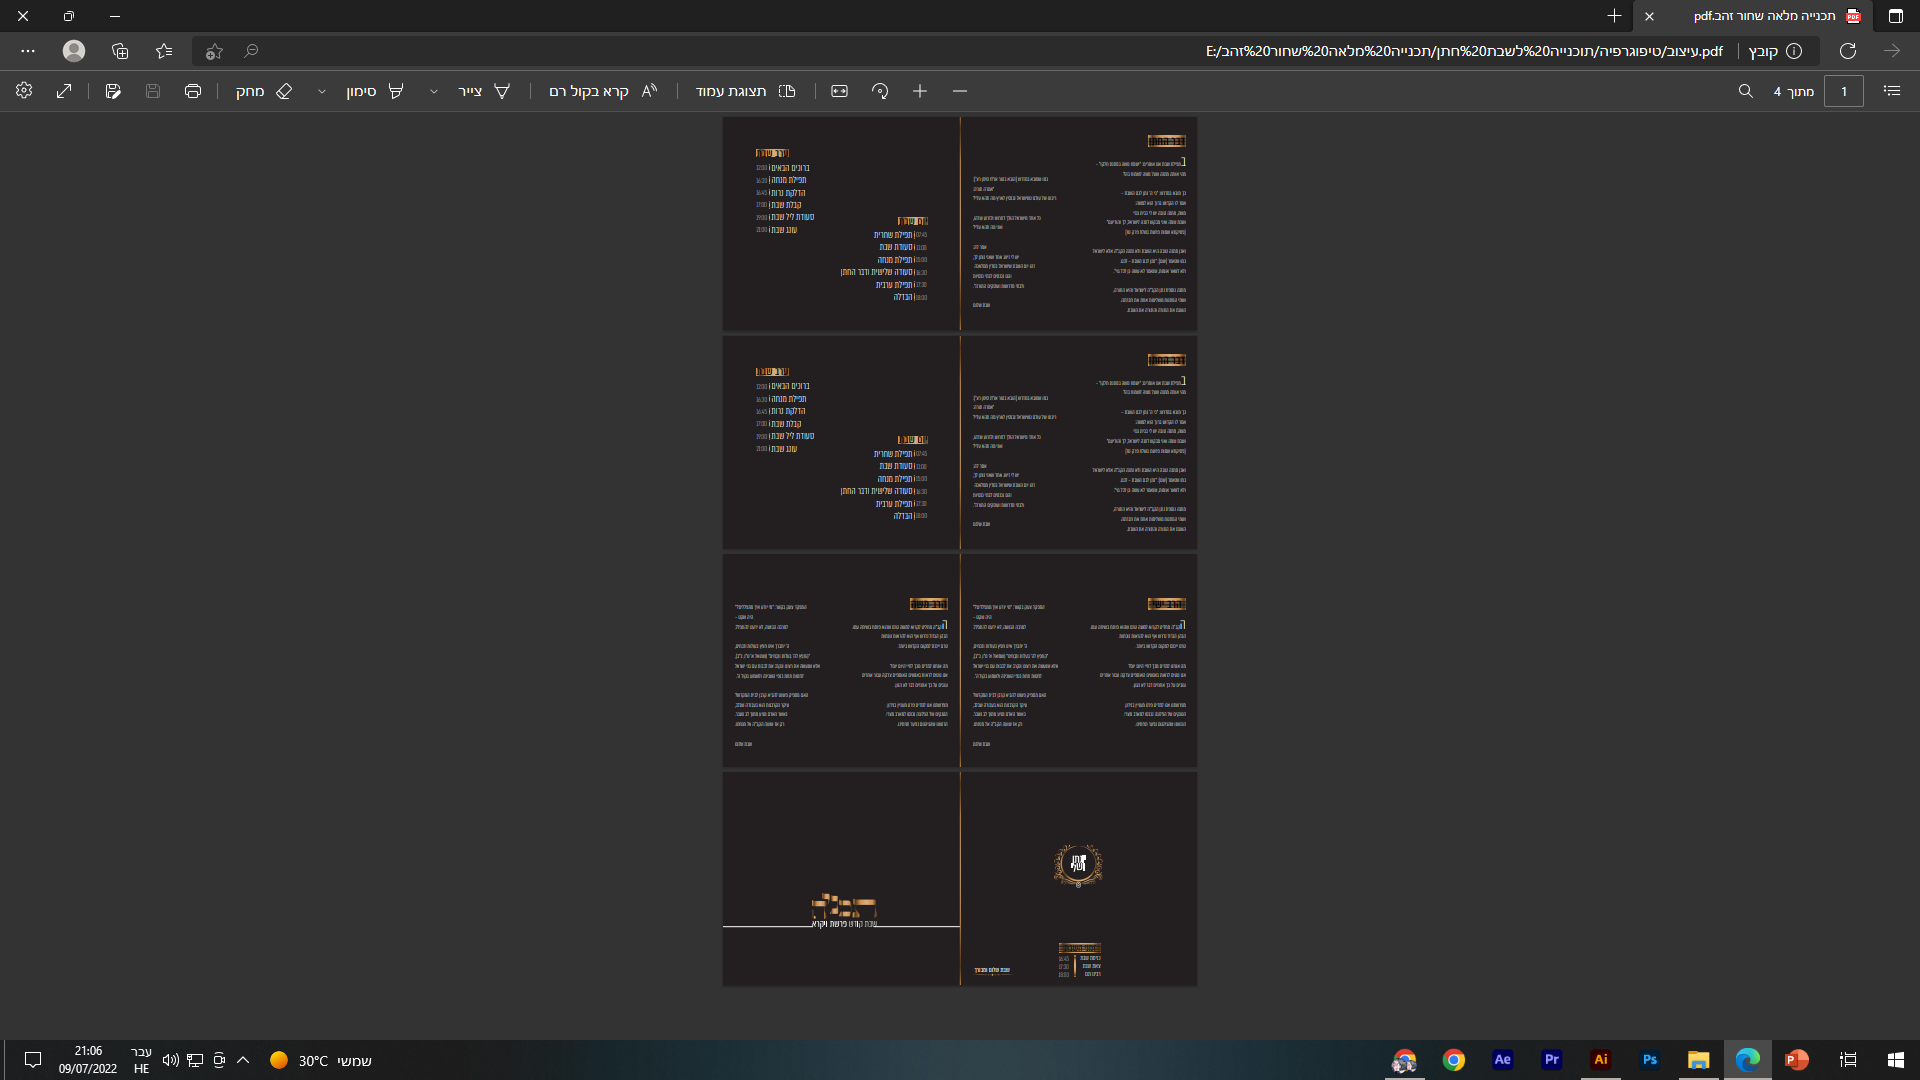Expand the Highlight (סימון) options arrow
This screenshot has height=1080, width=1920.
point(322,91)
